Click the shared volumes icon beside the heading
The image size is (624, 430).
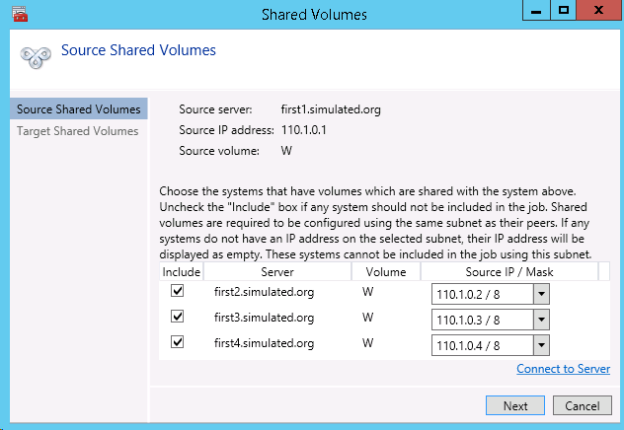[x=35, y=54]
